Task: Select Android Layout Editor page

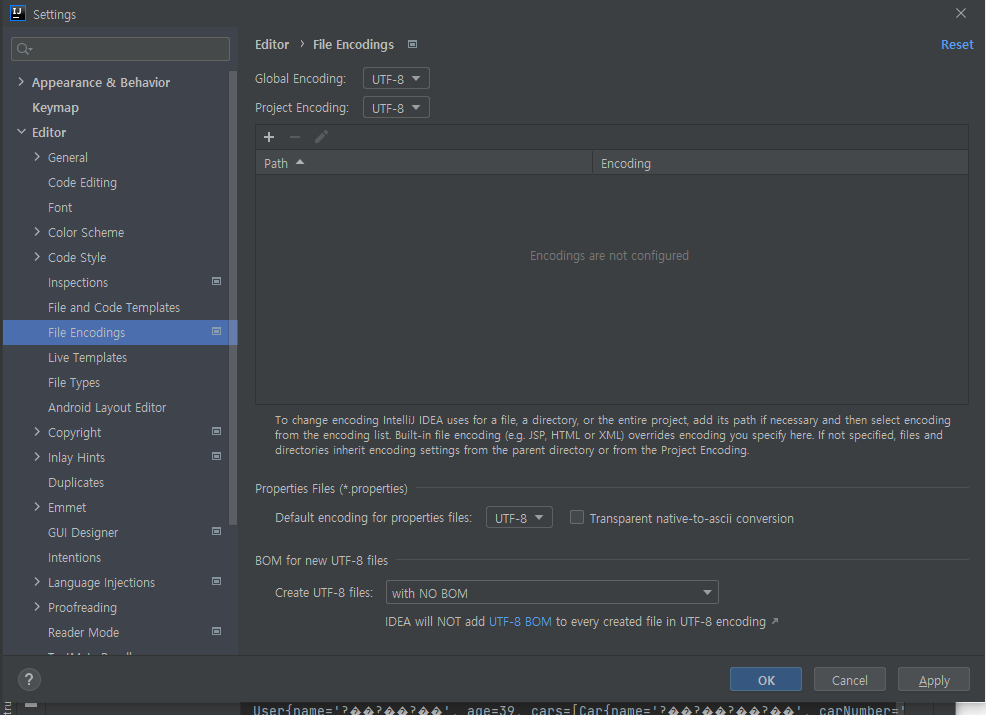Action: (x=107, y=407)
